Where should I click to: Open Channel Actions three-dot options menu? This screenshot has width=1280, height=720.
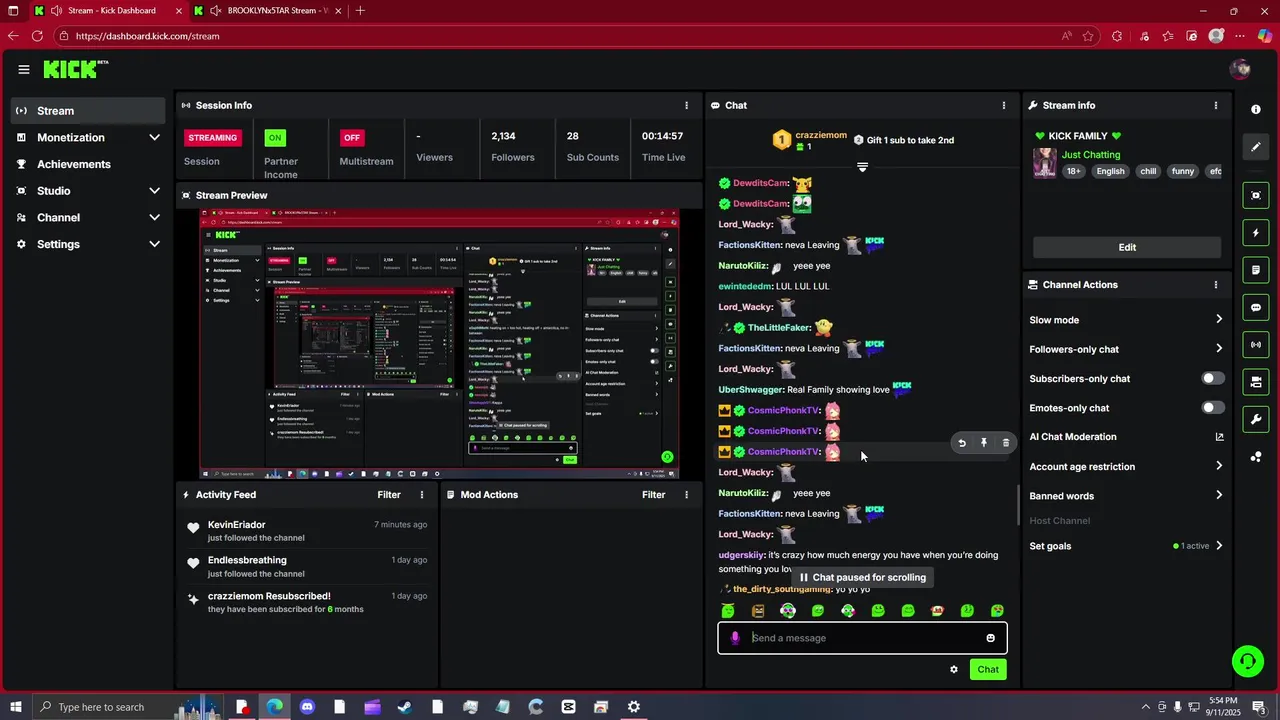coord(1216,285)
